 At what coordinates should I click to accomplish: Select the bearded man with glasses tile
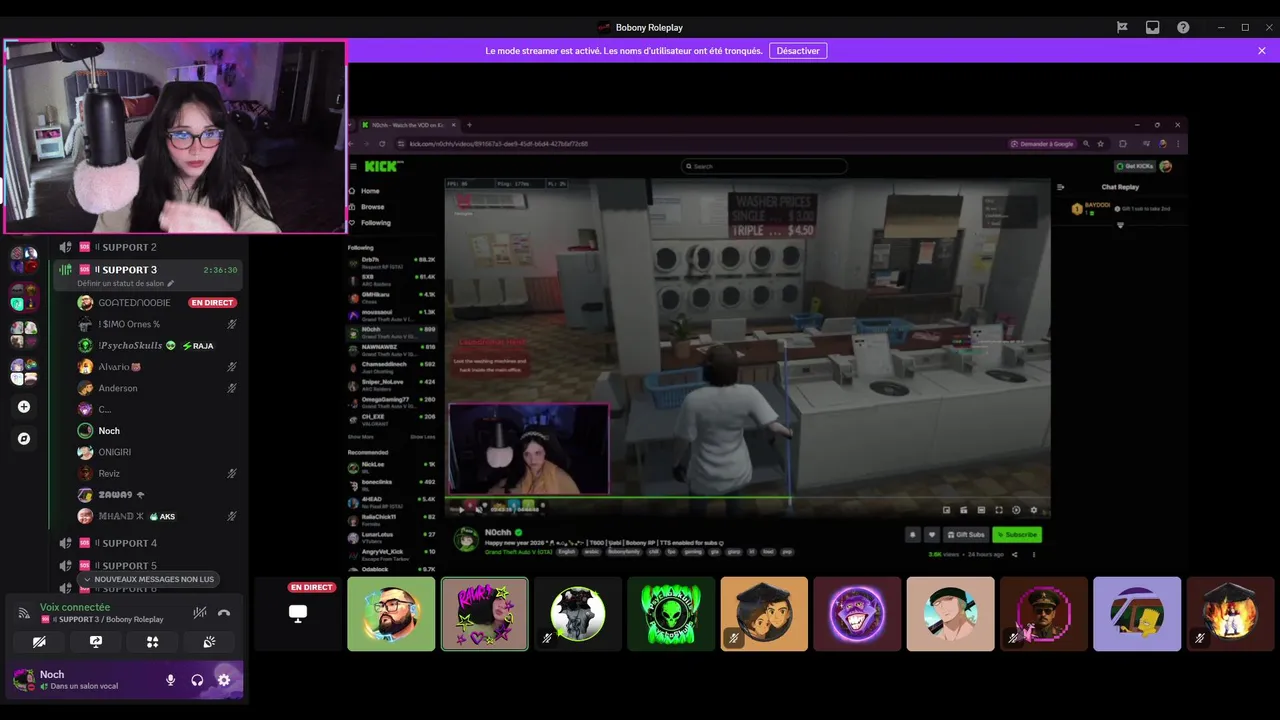(391, 614)
